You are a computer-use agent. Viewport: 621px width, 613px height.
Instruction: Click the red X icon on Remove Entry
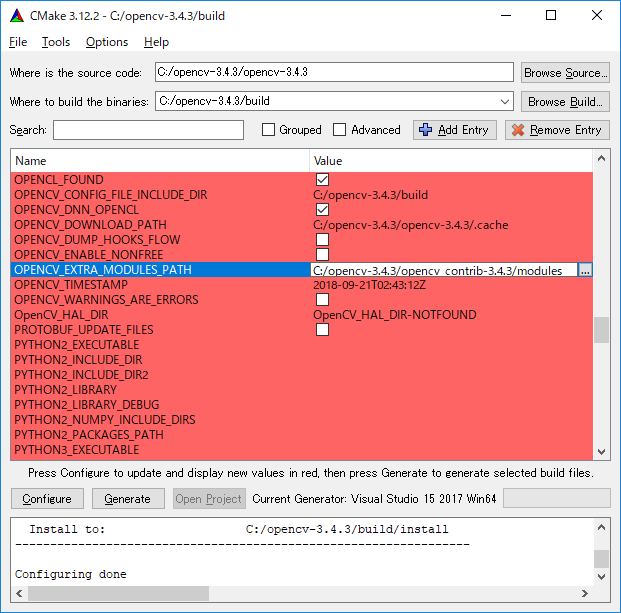click(518, 130)
